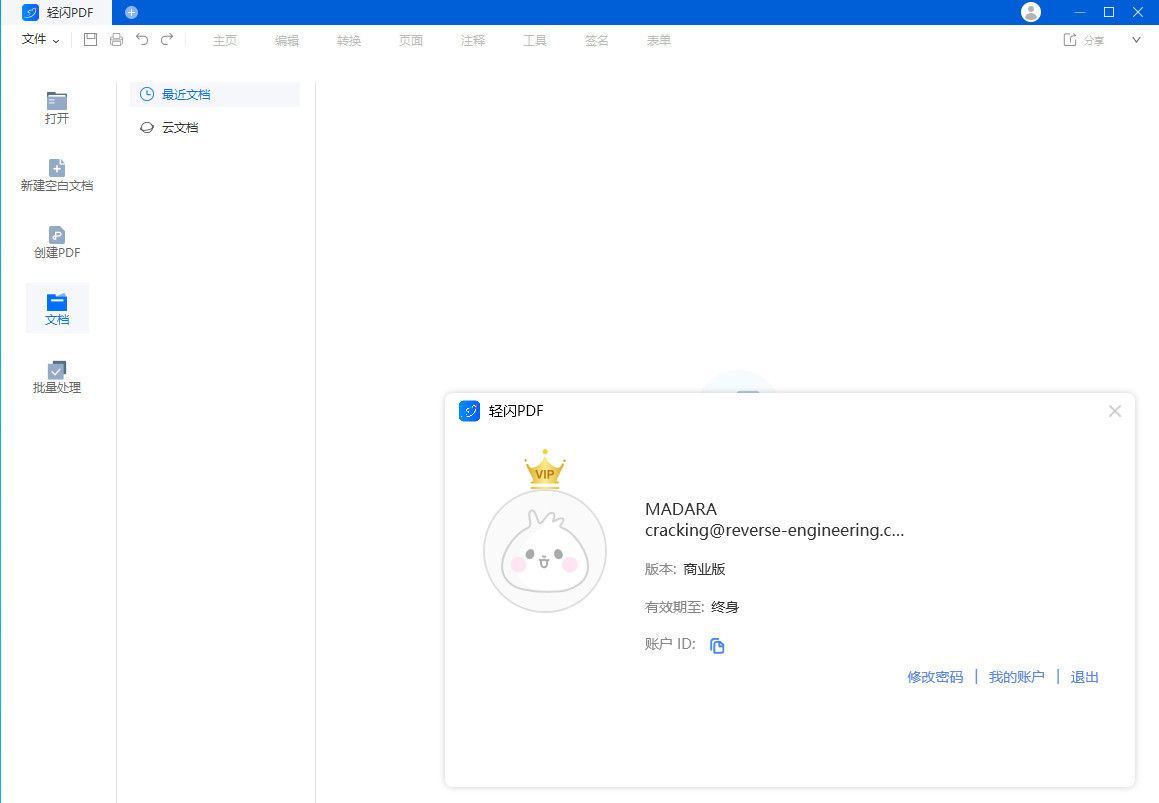Expand the ribbon chevron next to Share
Viewport: 1159px width, 803px height.
point(1136,40)
